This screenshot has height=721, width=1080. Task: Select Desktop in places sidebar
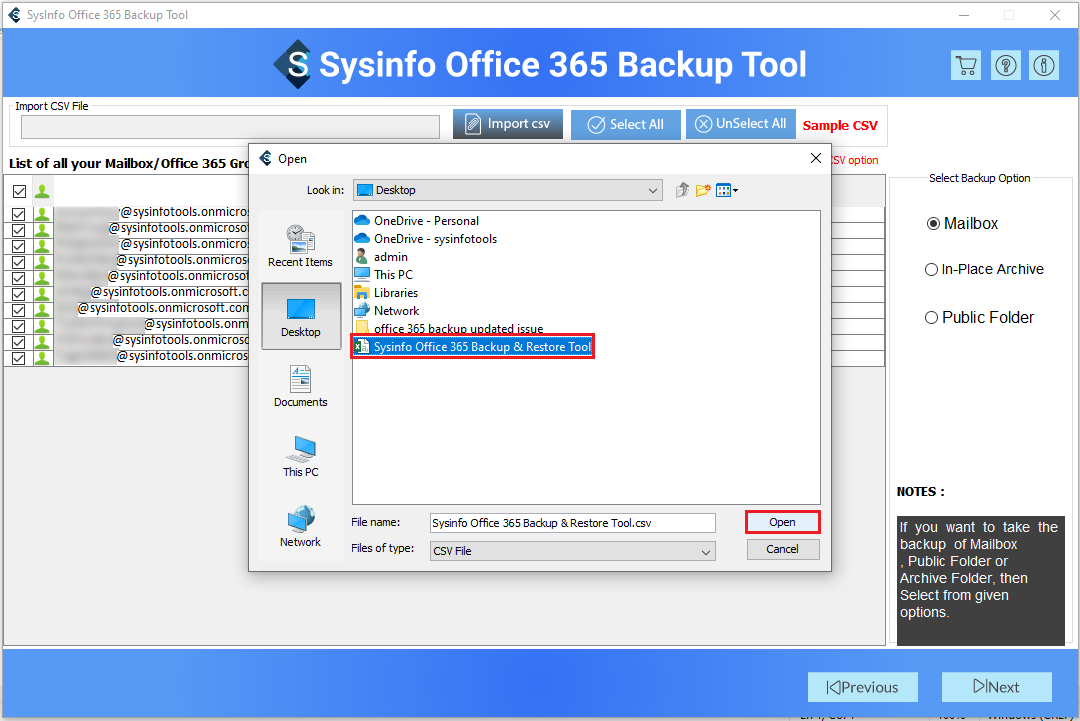pos(301,316)
